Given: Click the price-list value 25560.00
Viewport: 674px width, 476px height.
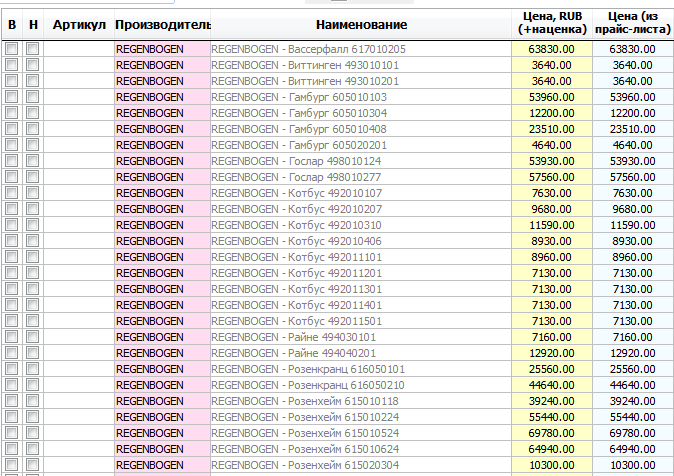Looking at the screenshot, I should (633, 369).
